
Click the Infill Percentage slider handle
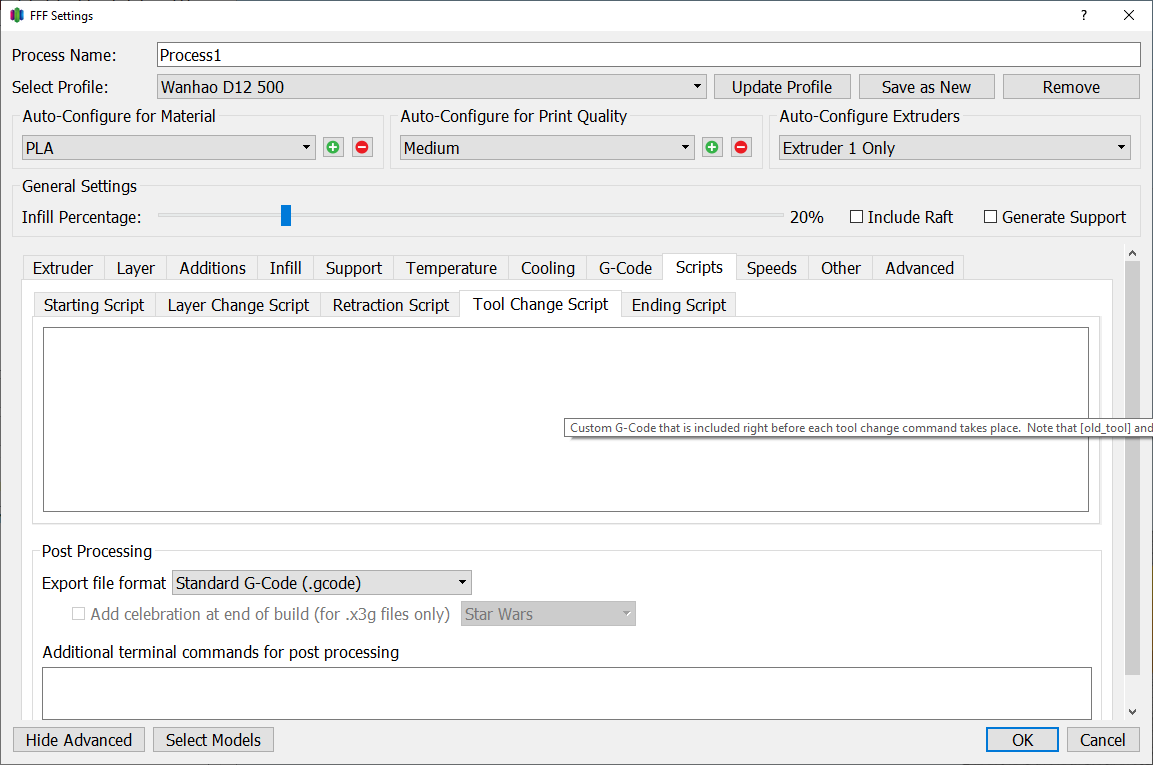286,216
